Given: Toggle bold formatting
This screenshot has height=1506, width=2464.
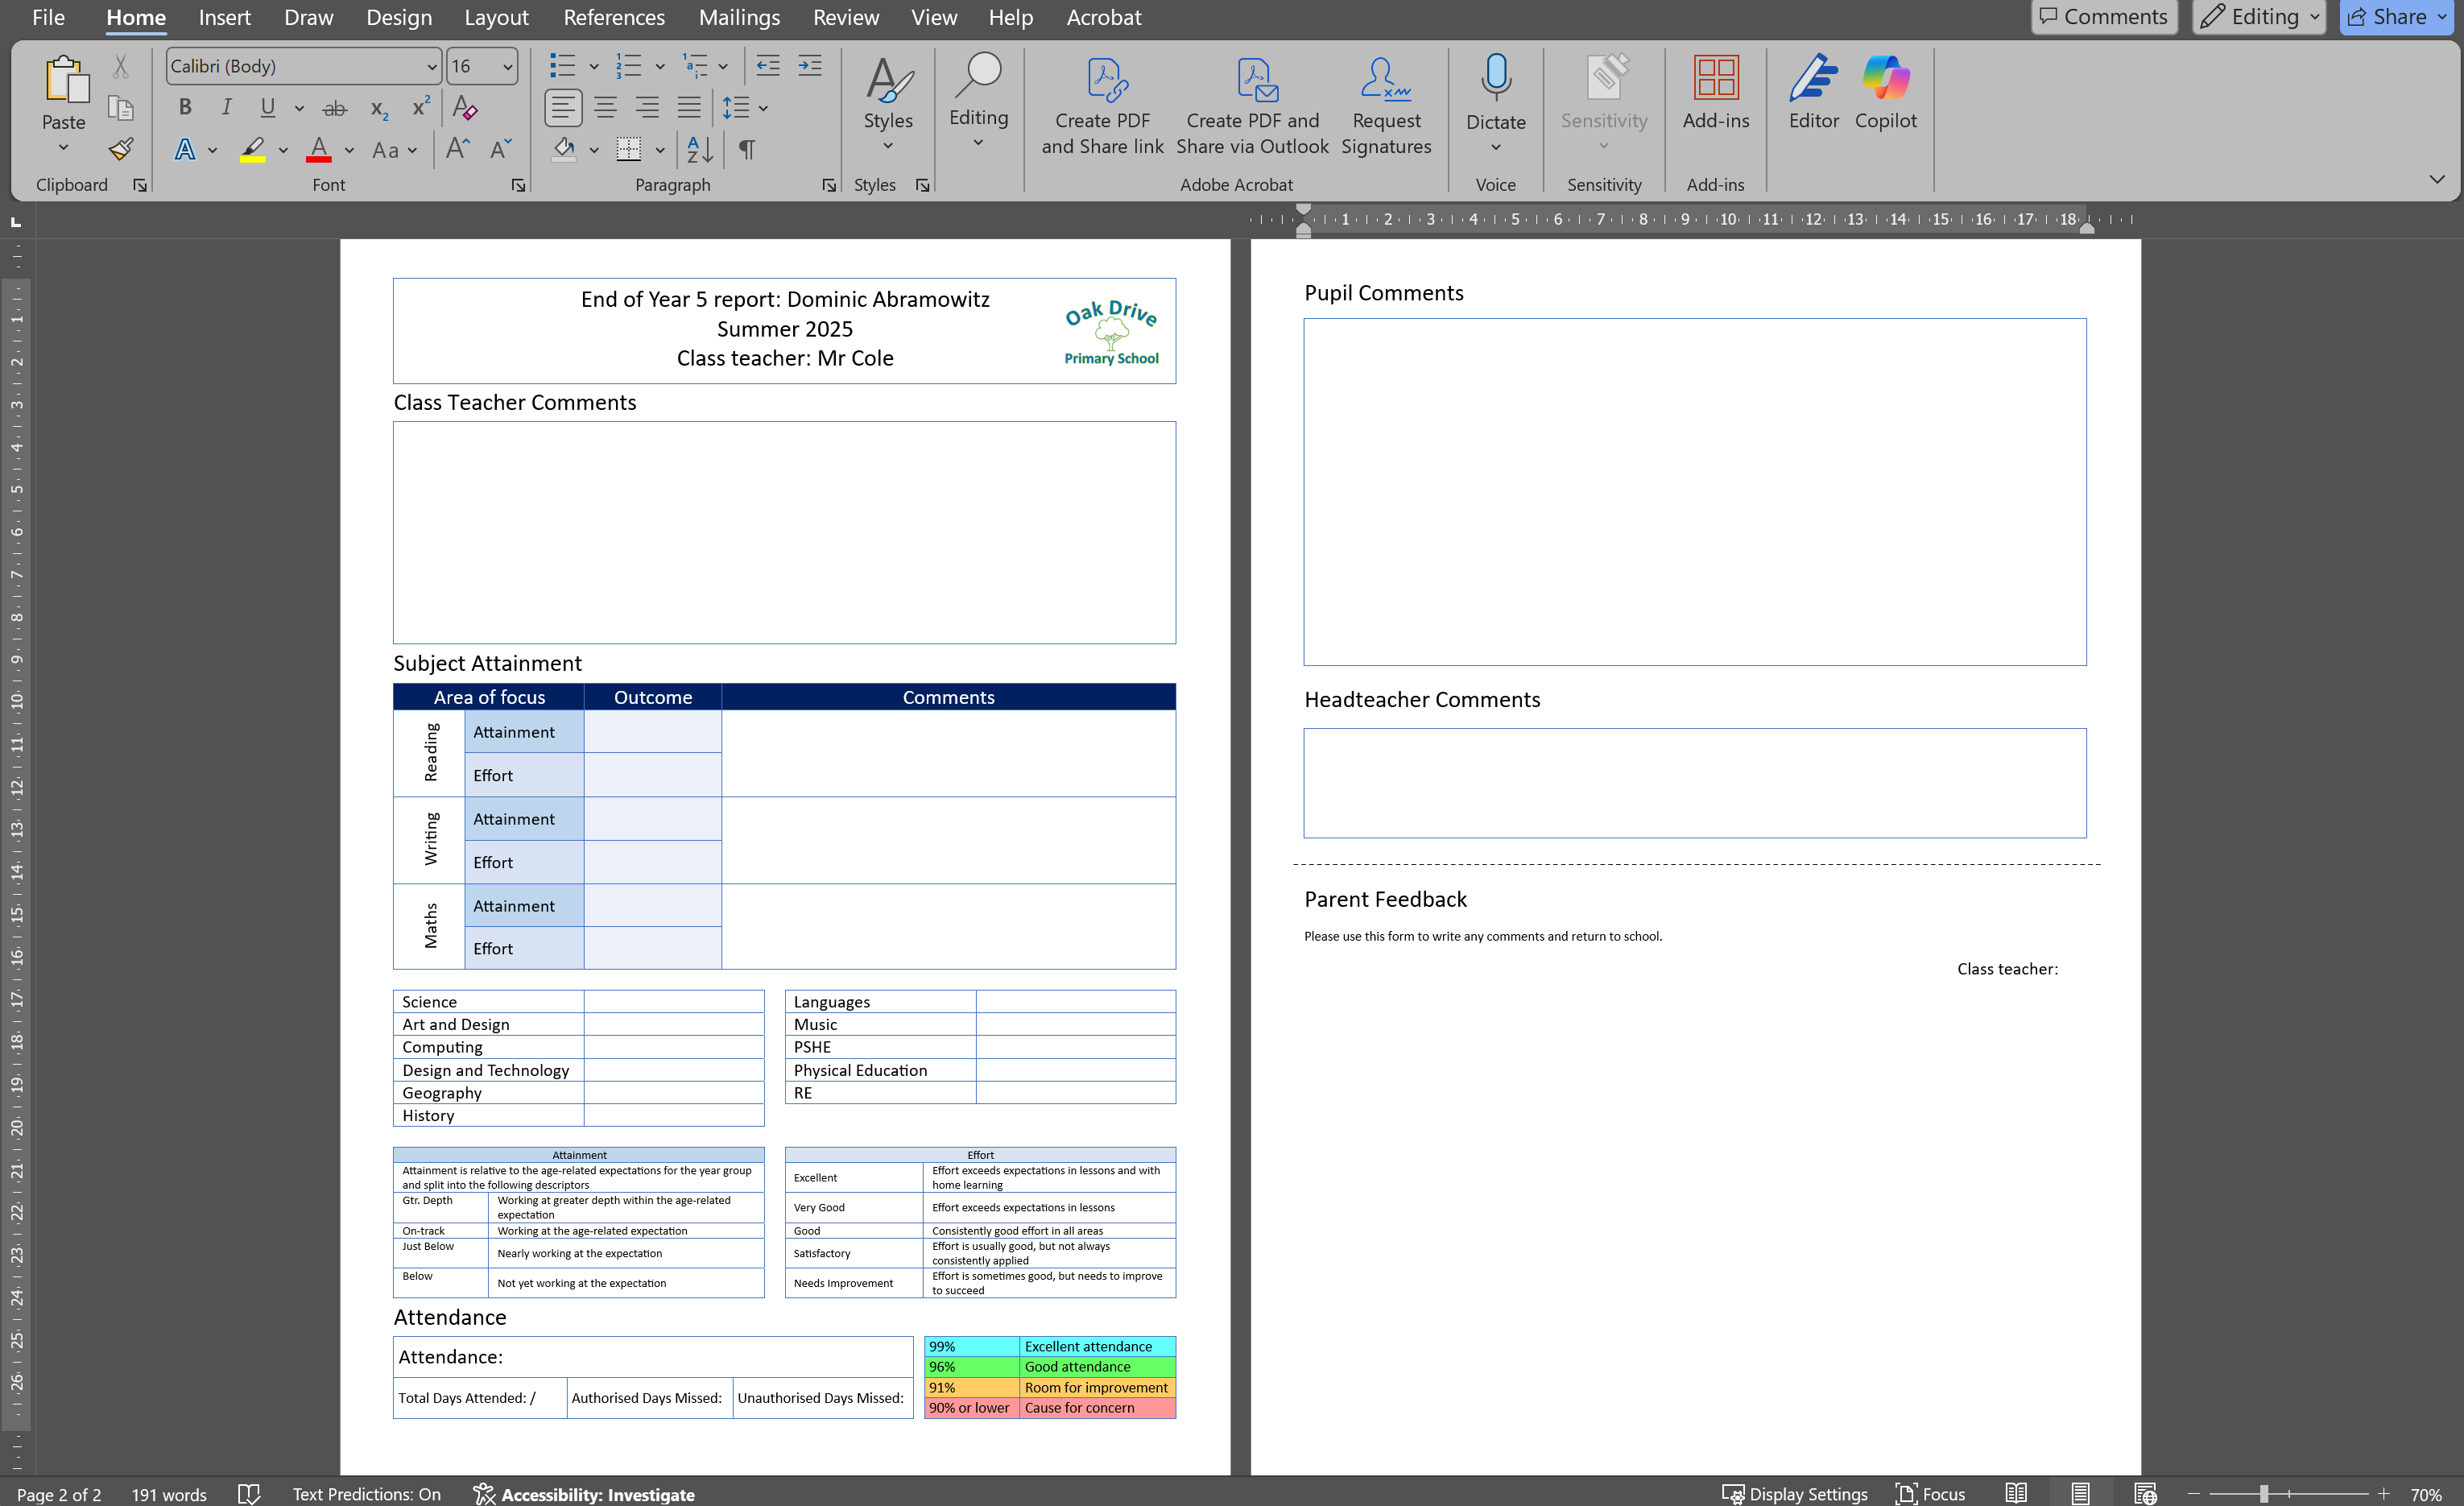Looking at the screenshot, I should pyautogui.click(x=185, y=107).
